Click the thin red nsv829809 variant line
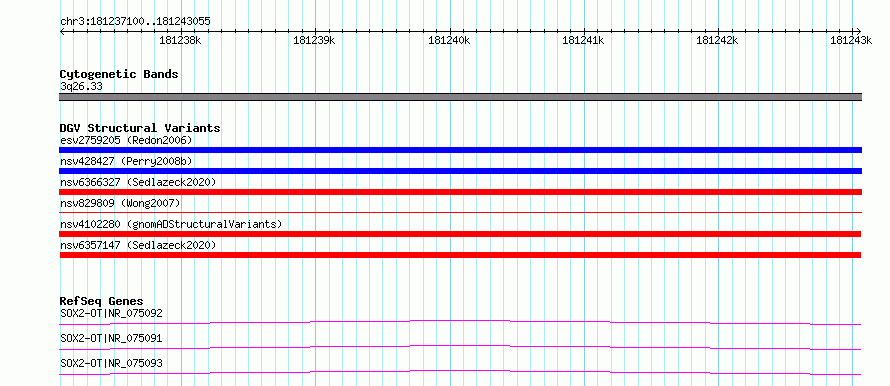 460,212
